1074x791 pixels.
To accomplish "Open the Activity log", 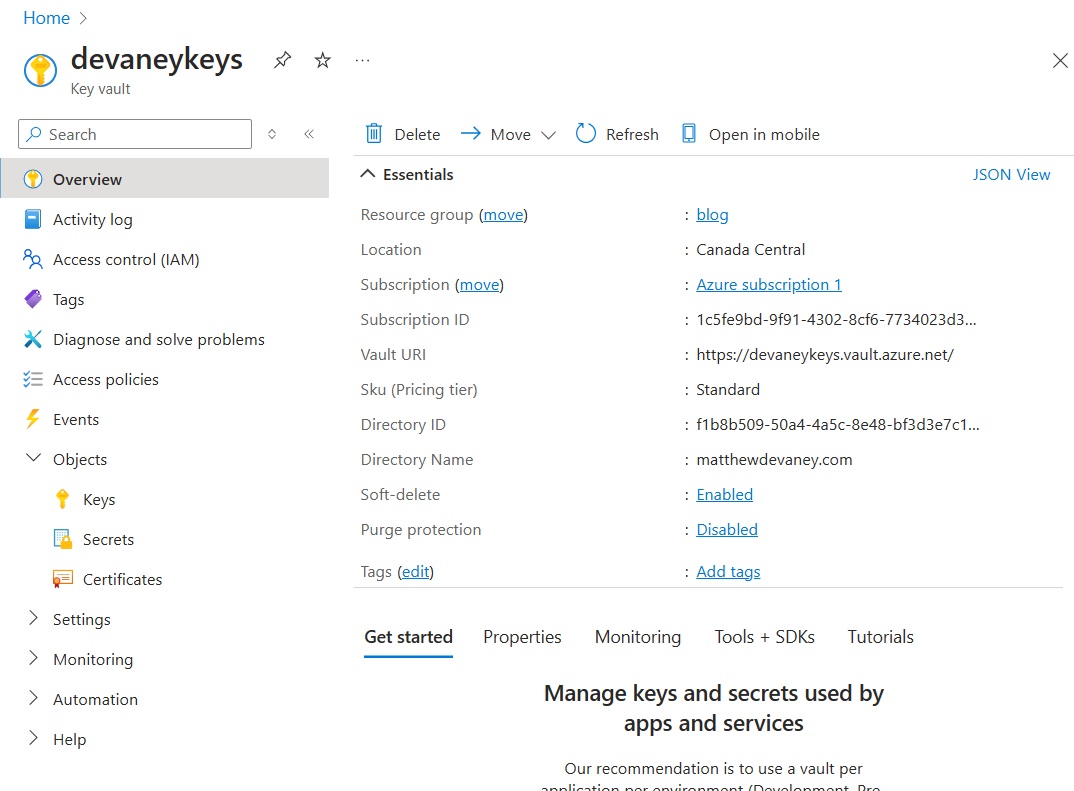I will [92, 219].
